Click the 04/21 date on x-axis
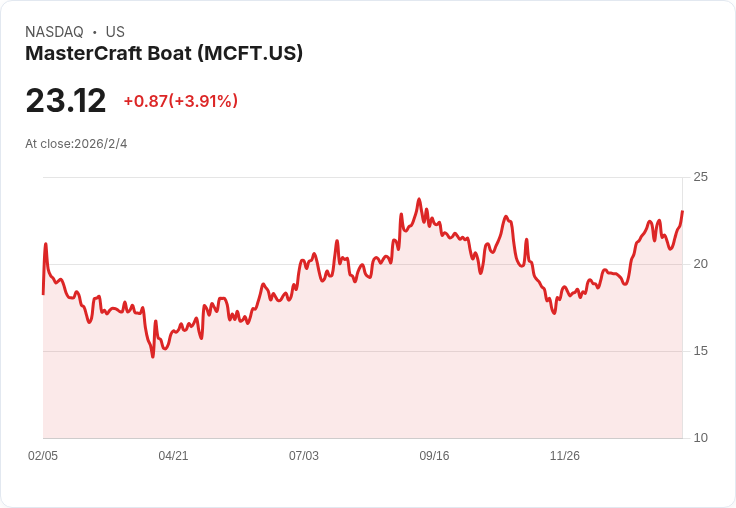Screen dimensions: 736x508 173,456
